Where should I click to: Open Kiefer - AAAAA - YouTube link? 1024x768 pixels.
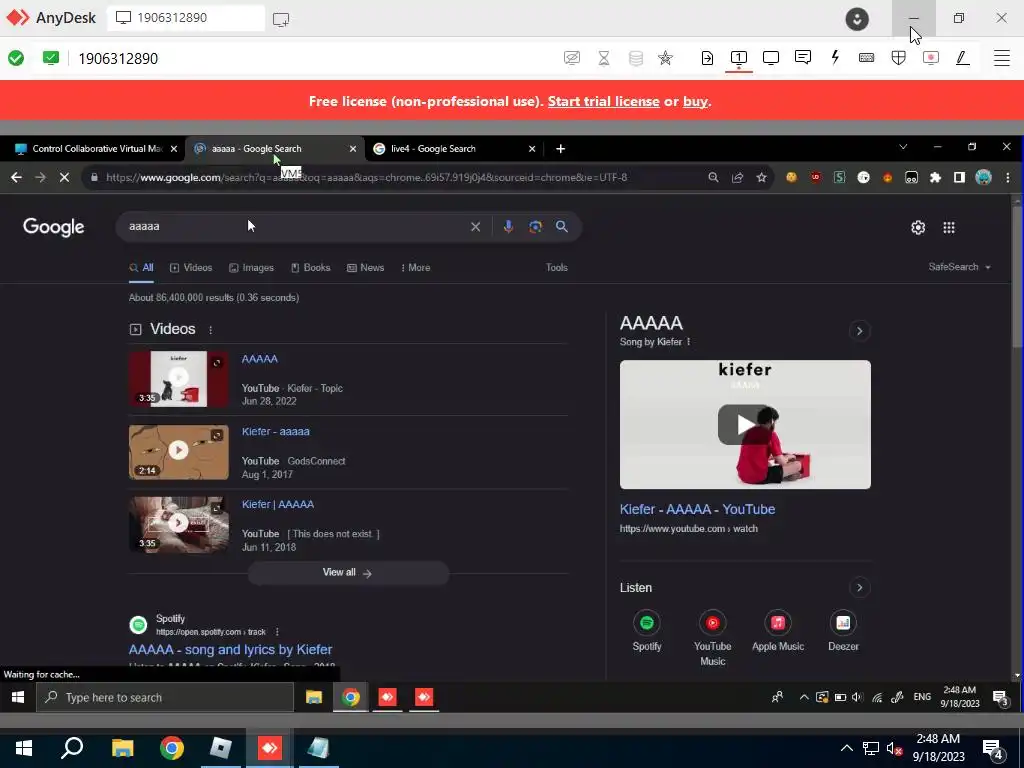point(697,509)
